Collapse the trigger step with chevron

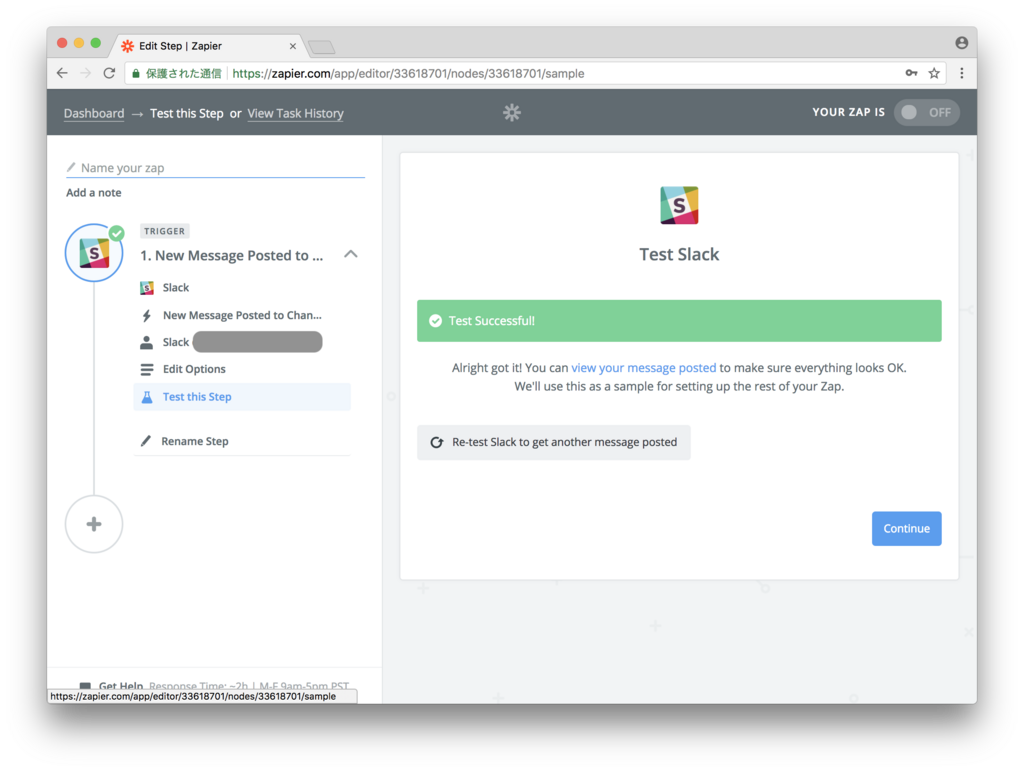(351, 255)
